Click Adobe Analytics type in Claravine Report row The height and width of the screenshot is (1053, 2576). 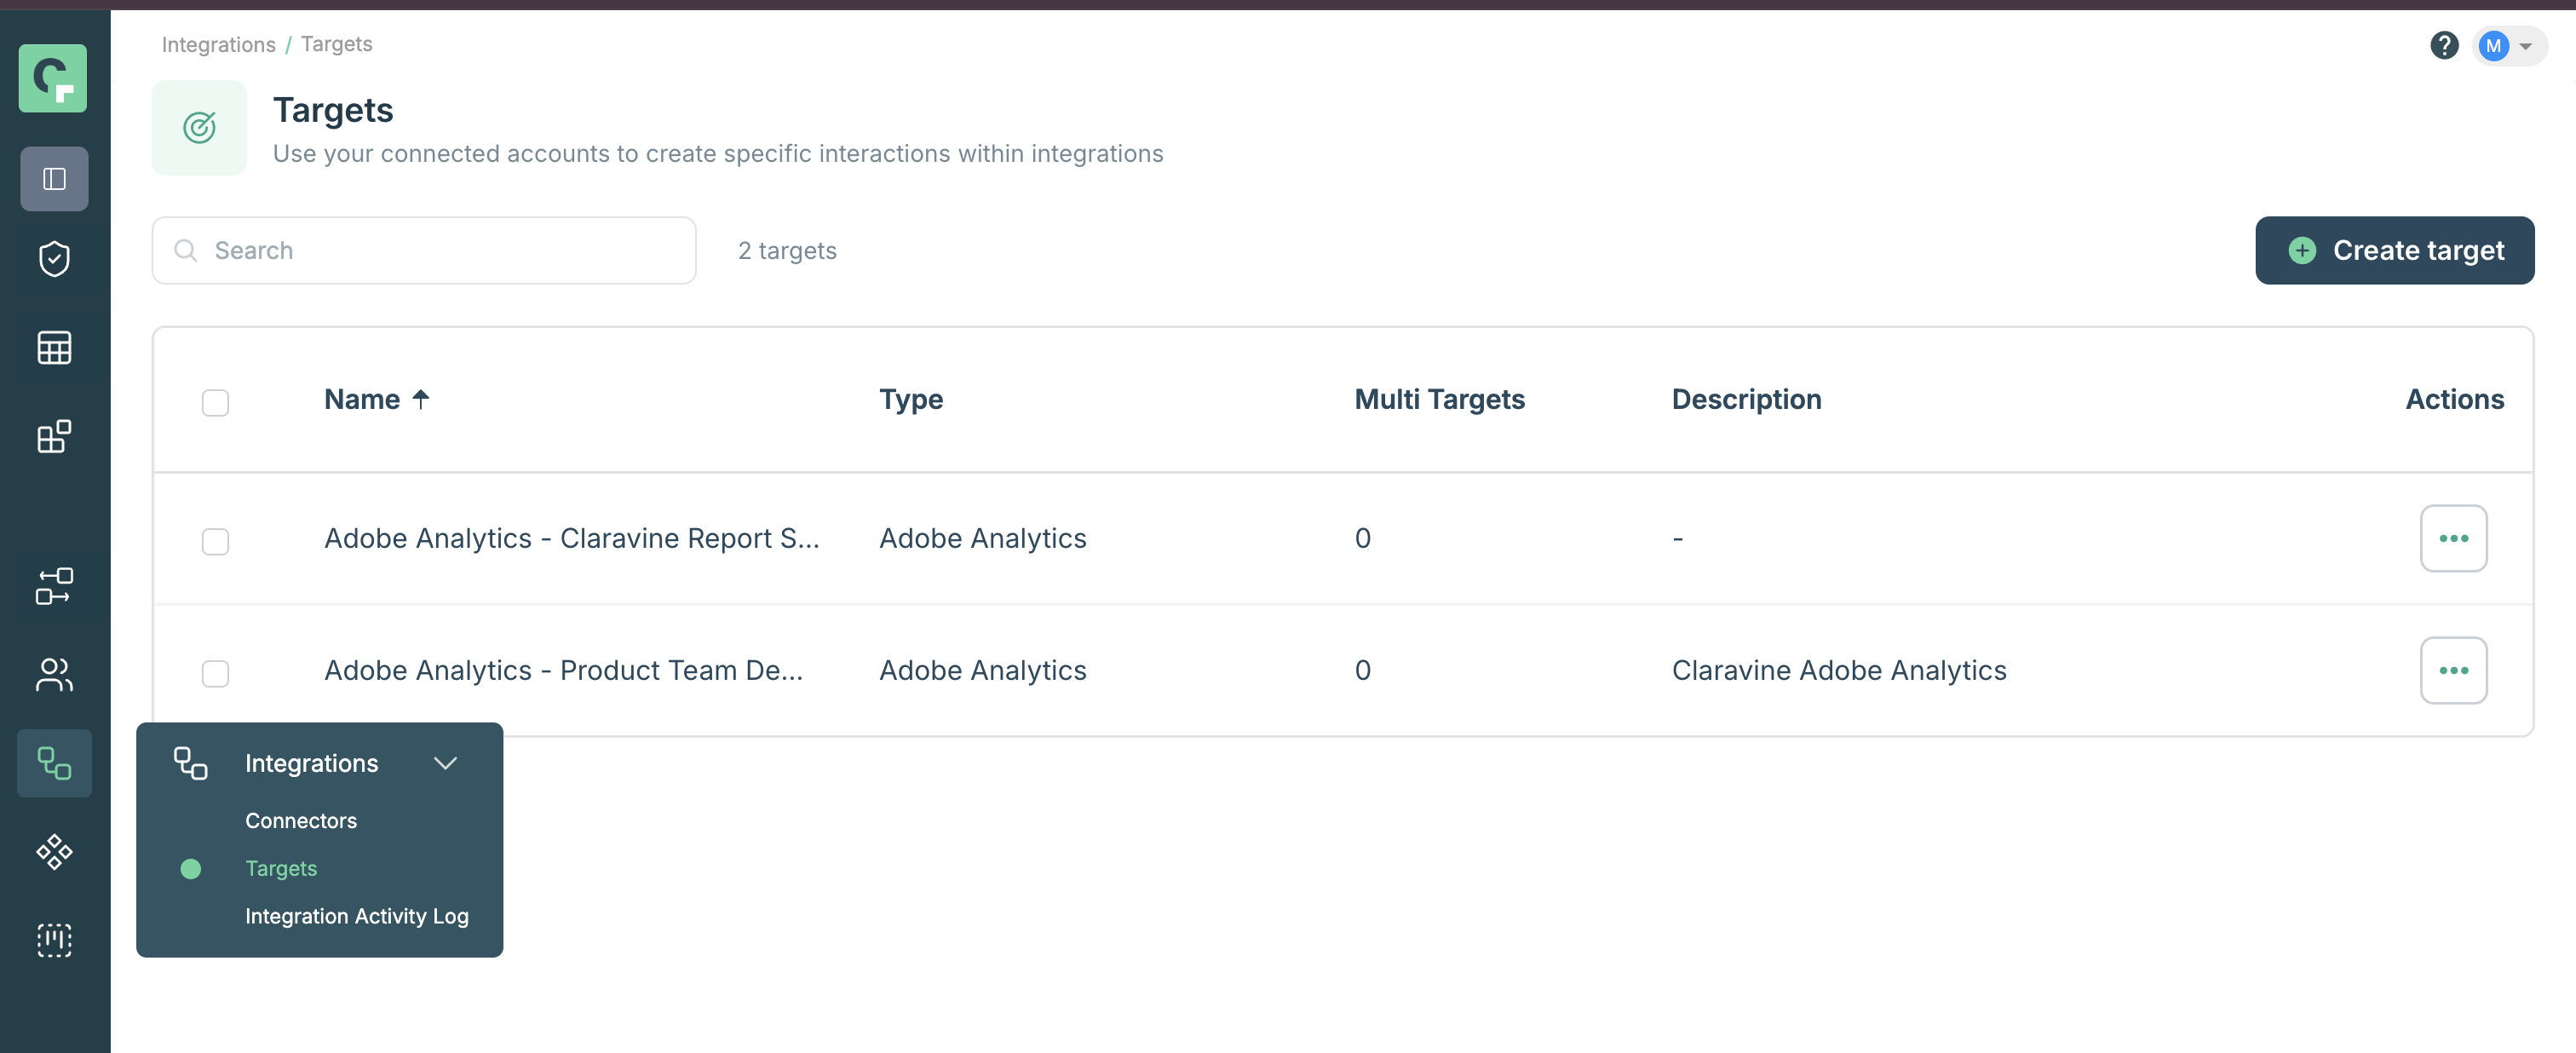click(x=982, y=538)
